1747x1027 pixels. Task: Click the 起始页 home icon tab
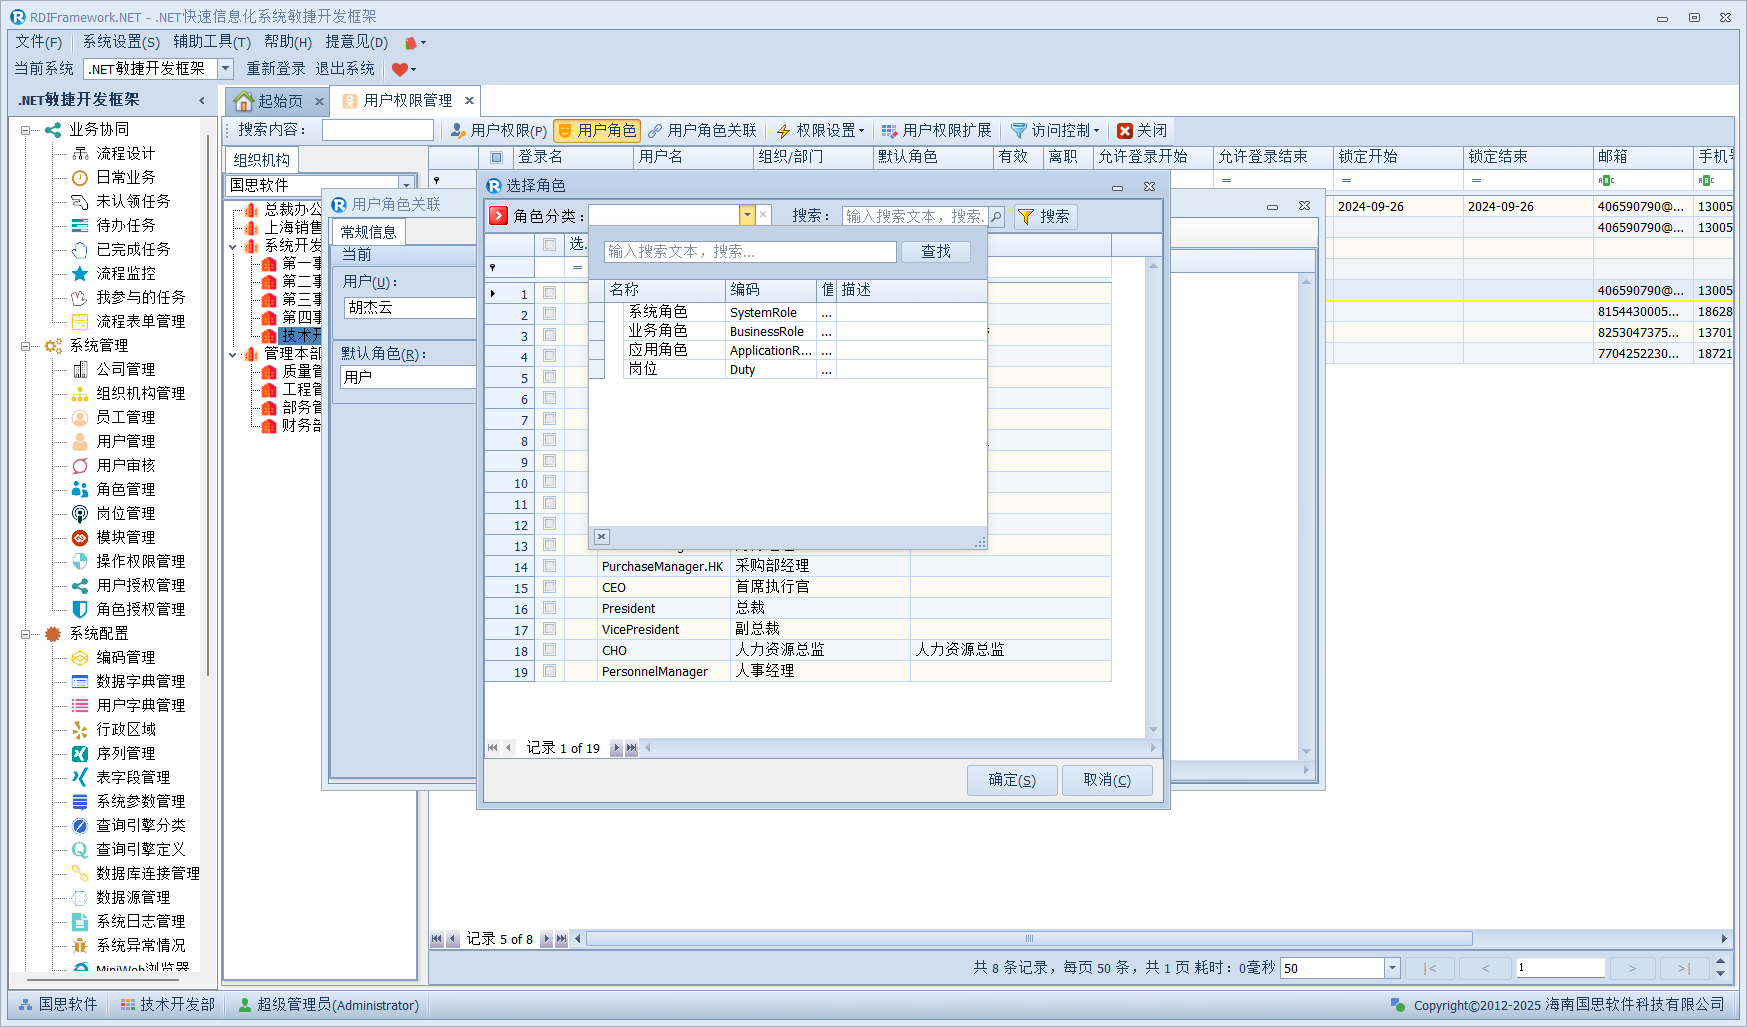[244, 101]
